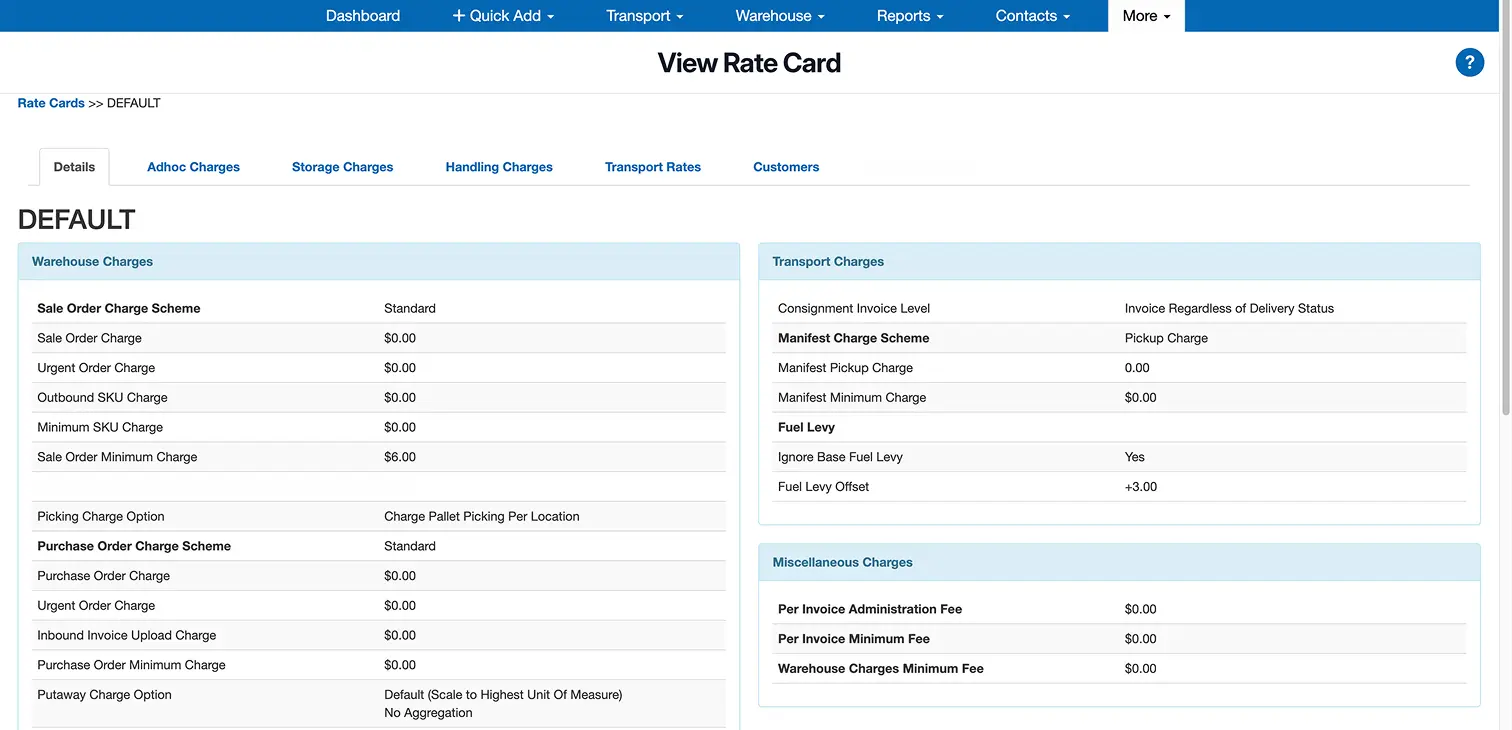
Task: Follow the Rate Cards breadcrumb link
Action: pyautogui.click(x=51, y=103)
